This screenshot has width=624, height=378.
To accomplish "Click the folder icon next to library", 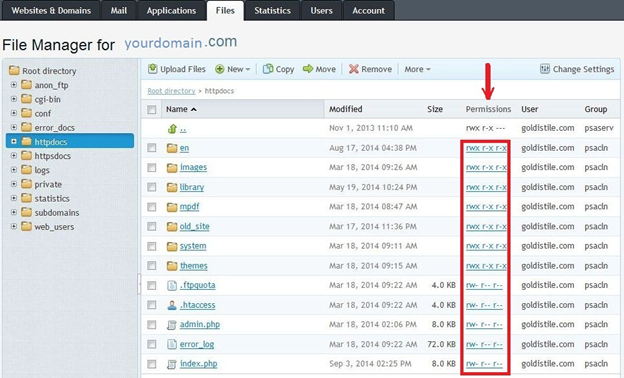I will coord(172,187).
